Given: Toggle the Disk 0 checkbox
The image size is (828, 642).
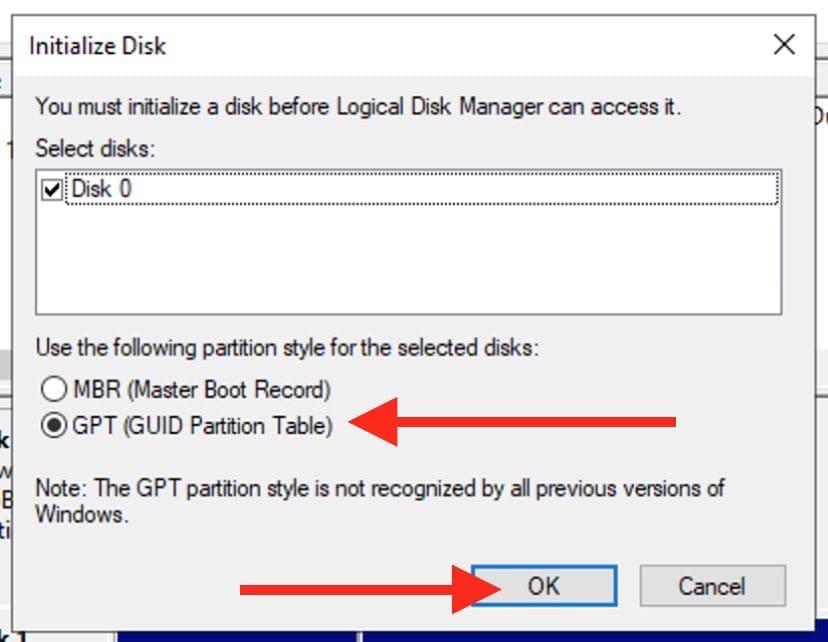Looking at the screenshot, I should pos(52,189).
